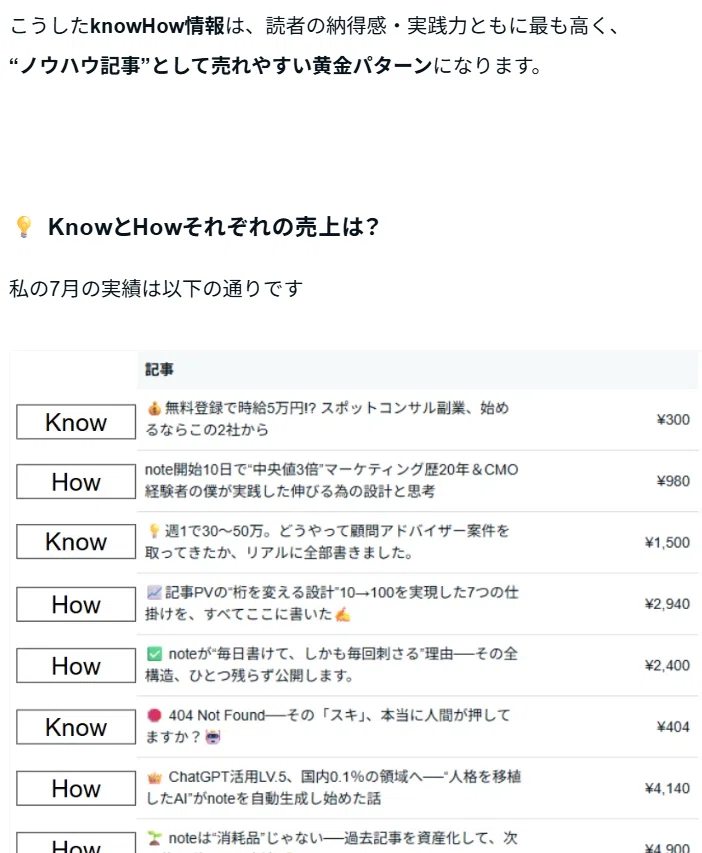Click the ¥4,140 price value
The height and width of the screenshot is (853, 702).
coord(667,789)
